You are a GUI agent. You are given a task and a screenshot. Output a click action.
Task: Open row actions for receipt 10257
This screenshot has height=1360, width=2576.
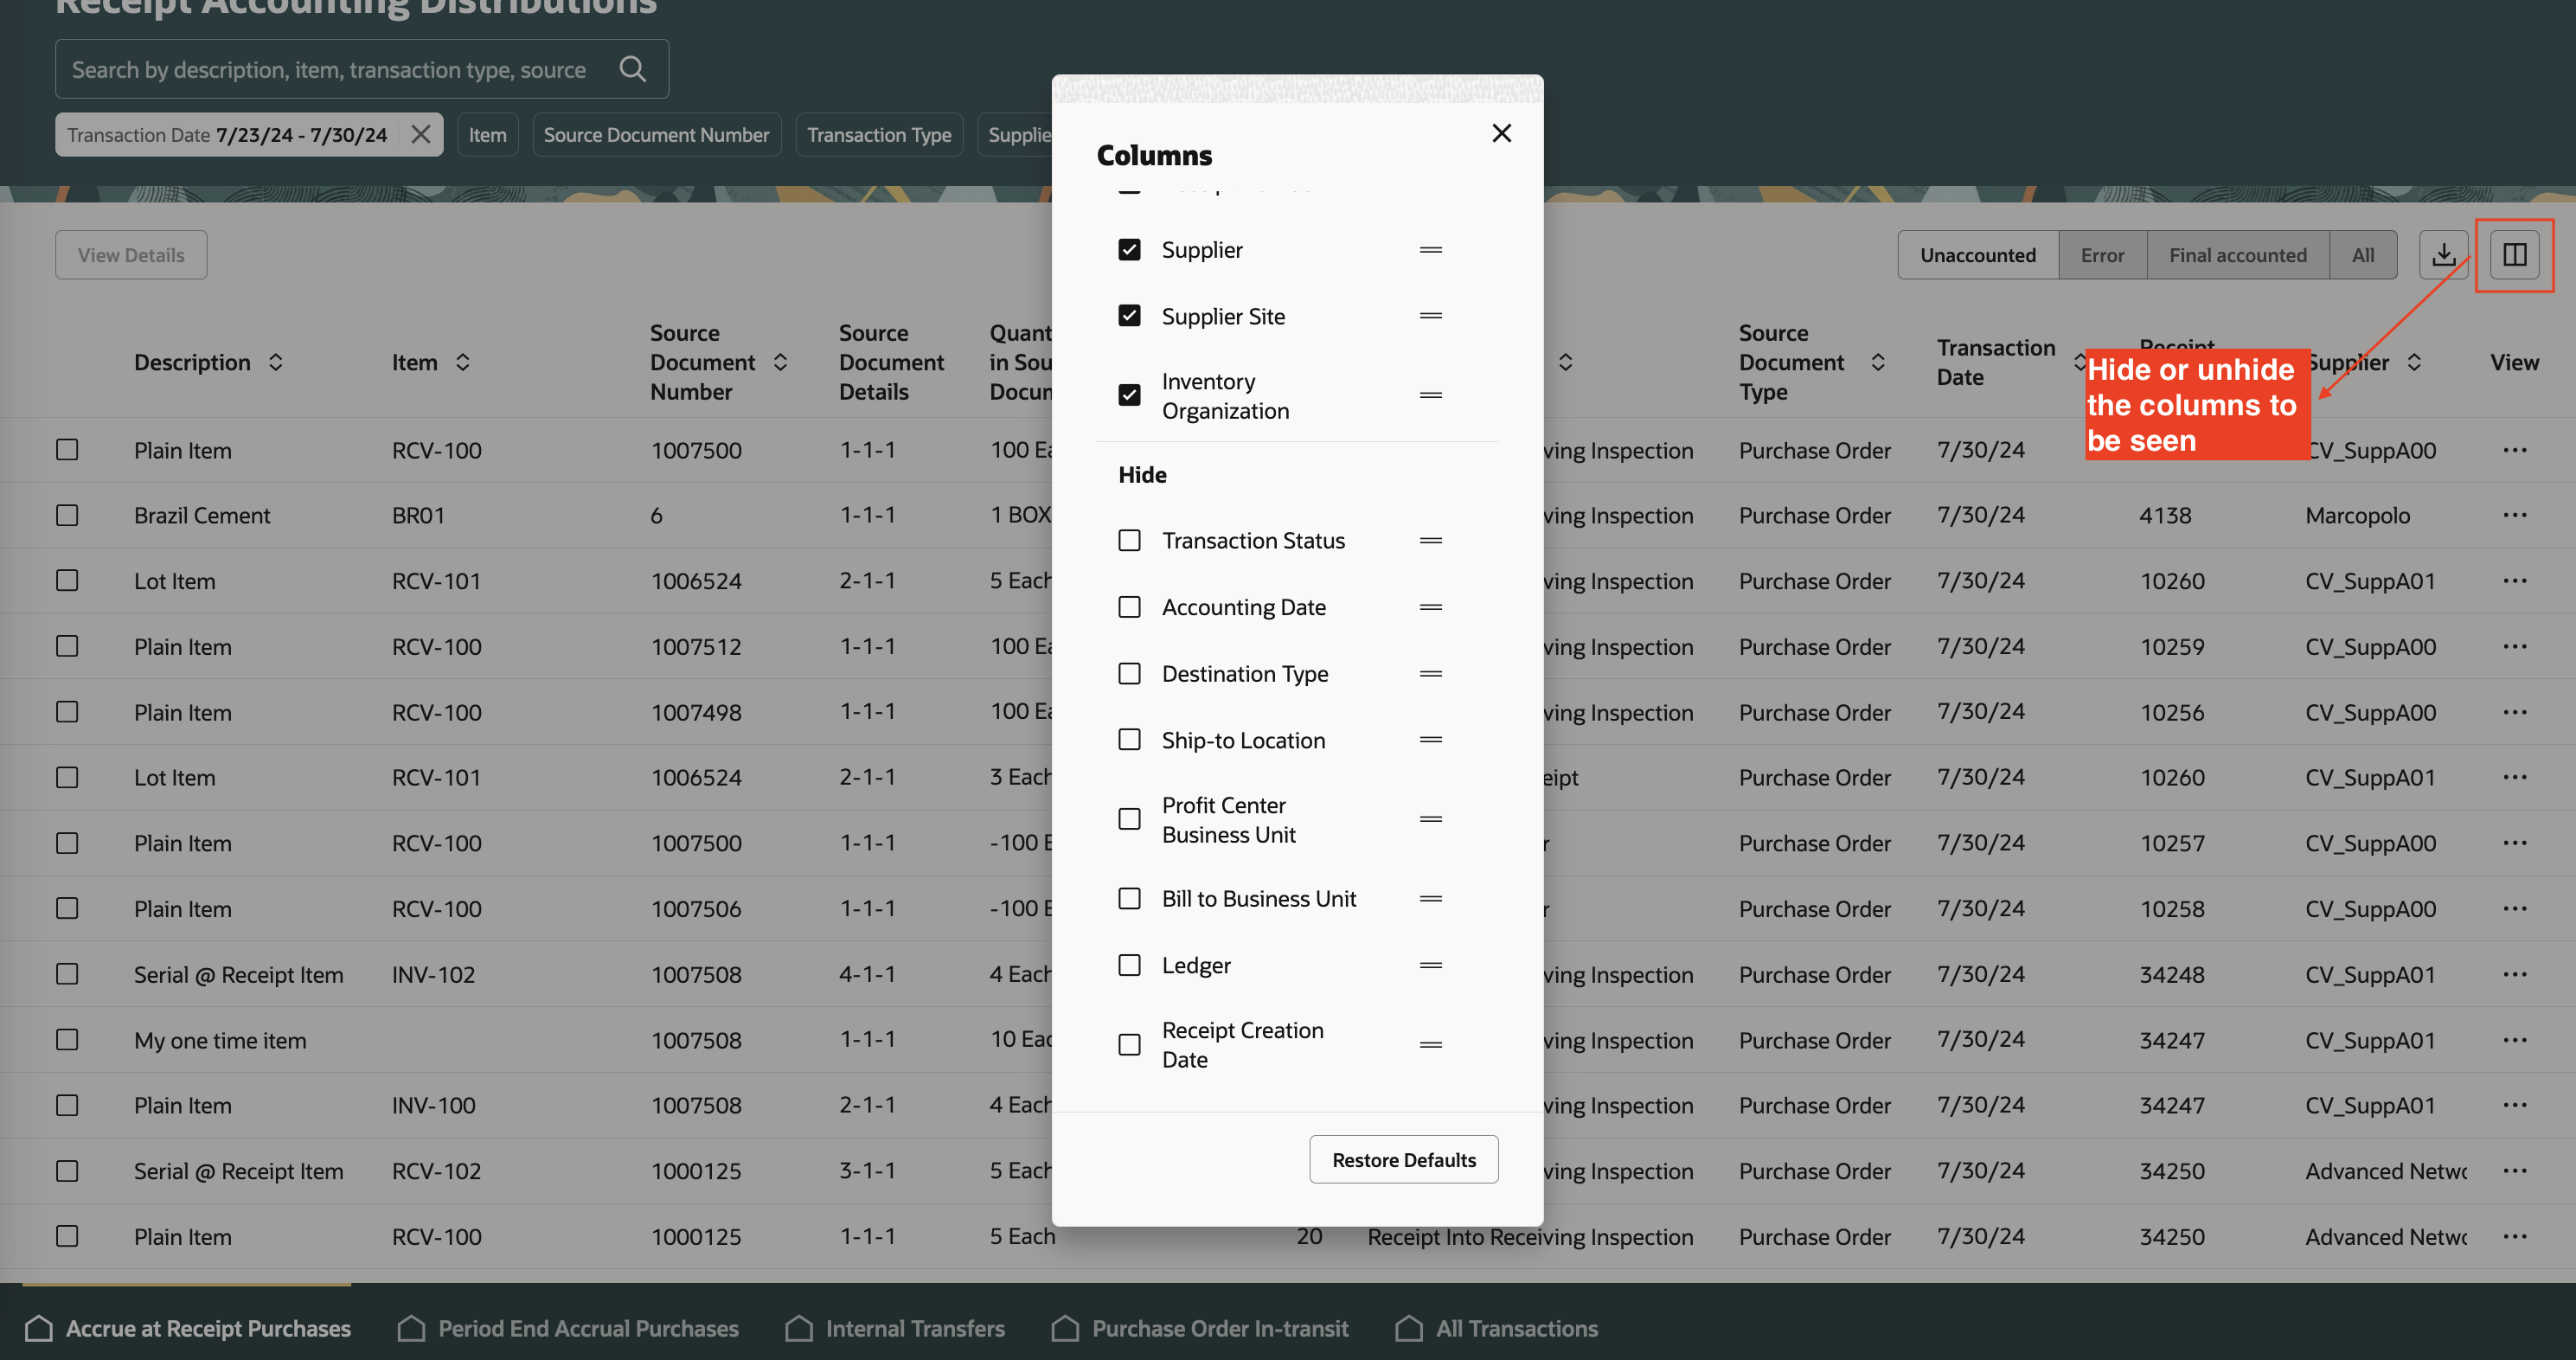[2514, 844]
